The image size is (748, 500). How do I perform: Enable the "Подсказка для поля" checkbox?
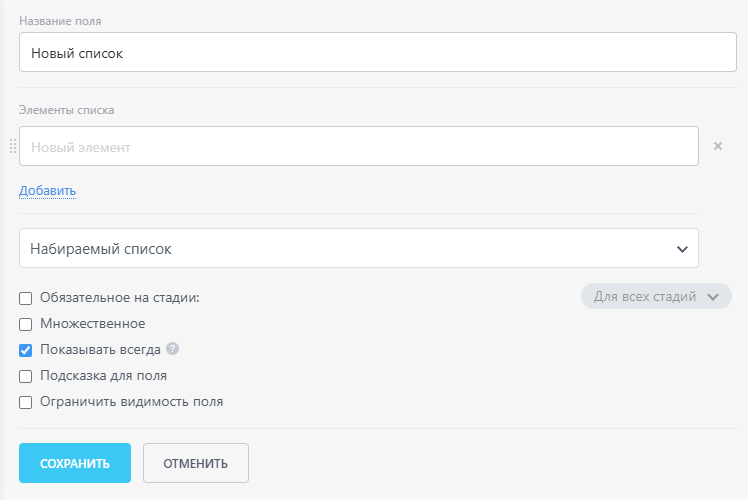(26, 376)
